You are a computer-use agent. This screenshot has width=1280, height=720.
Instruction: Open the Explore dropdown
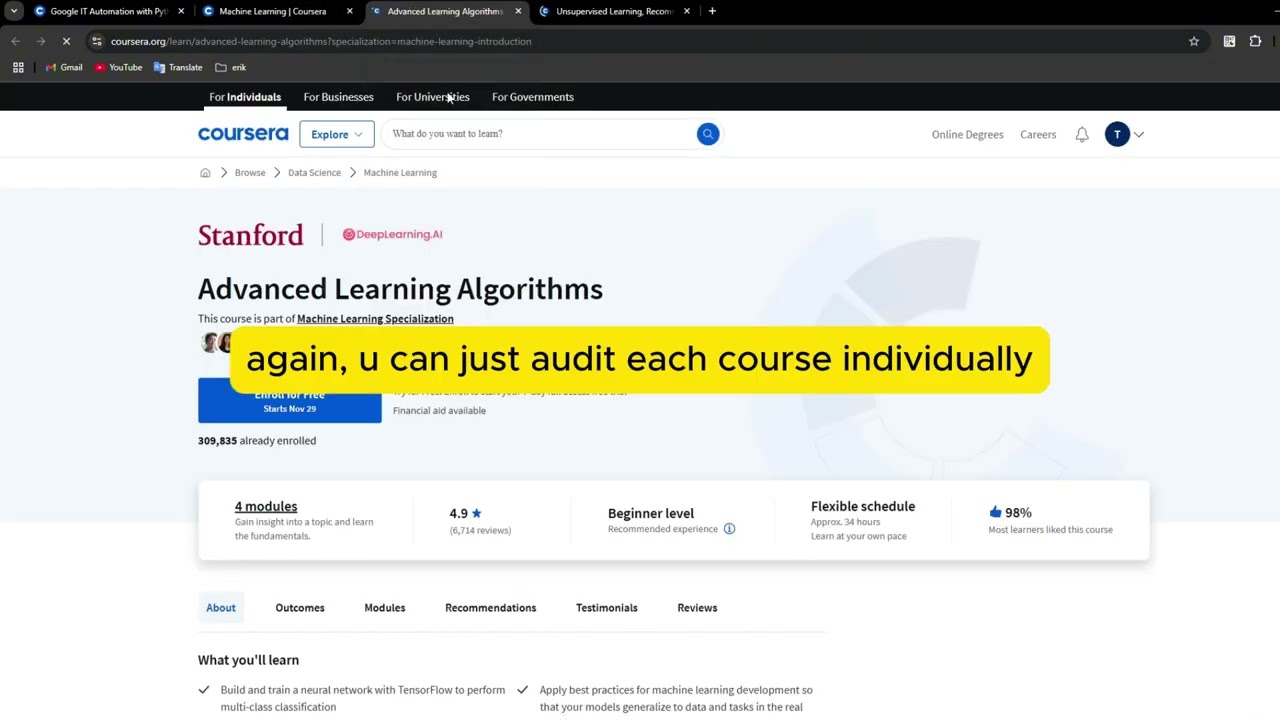[337, 134]
